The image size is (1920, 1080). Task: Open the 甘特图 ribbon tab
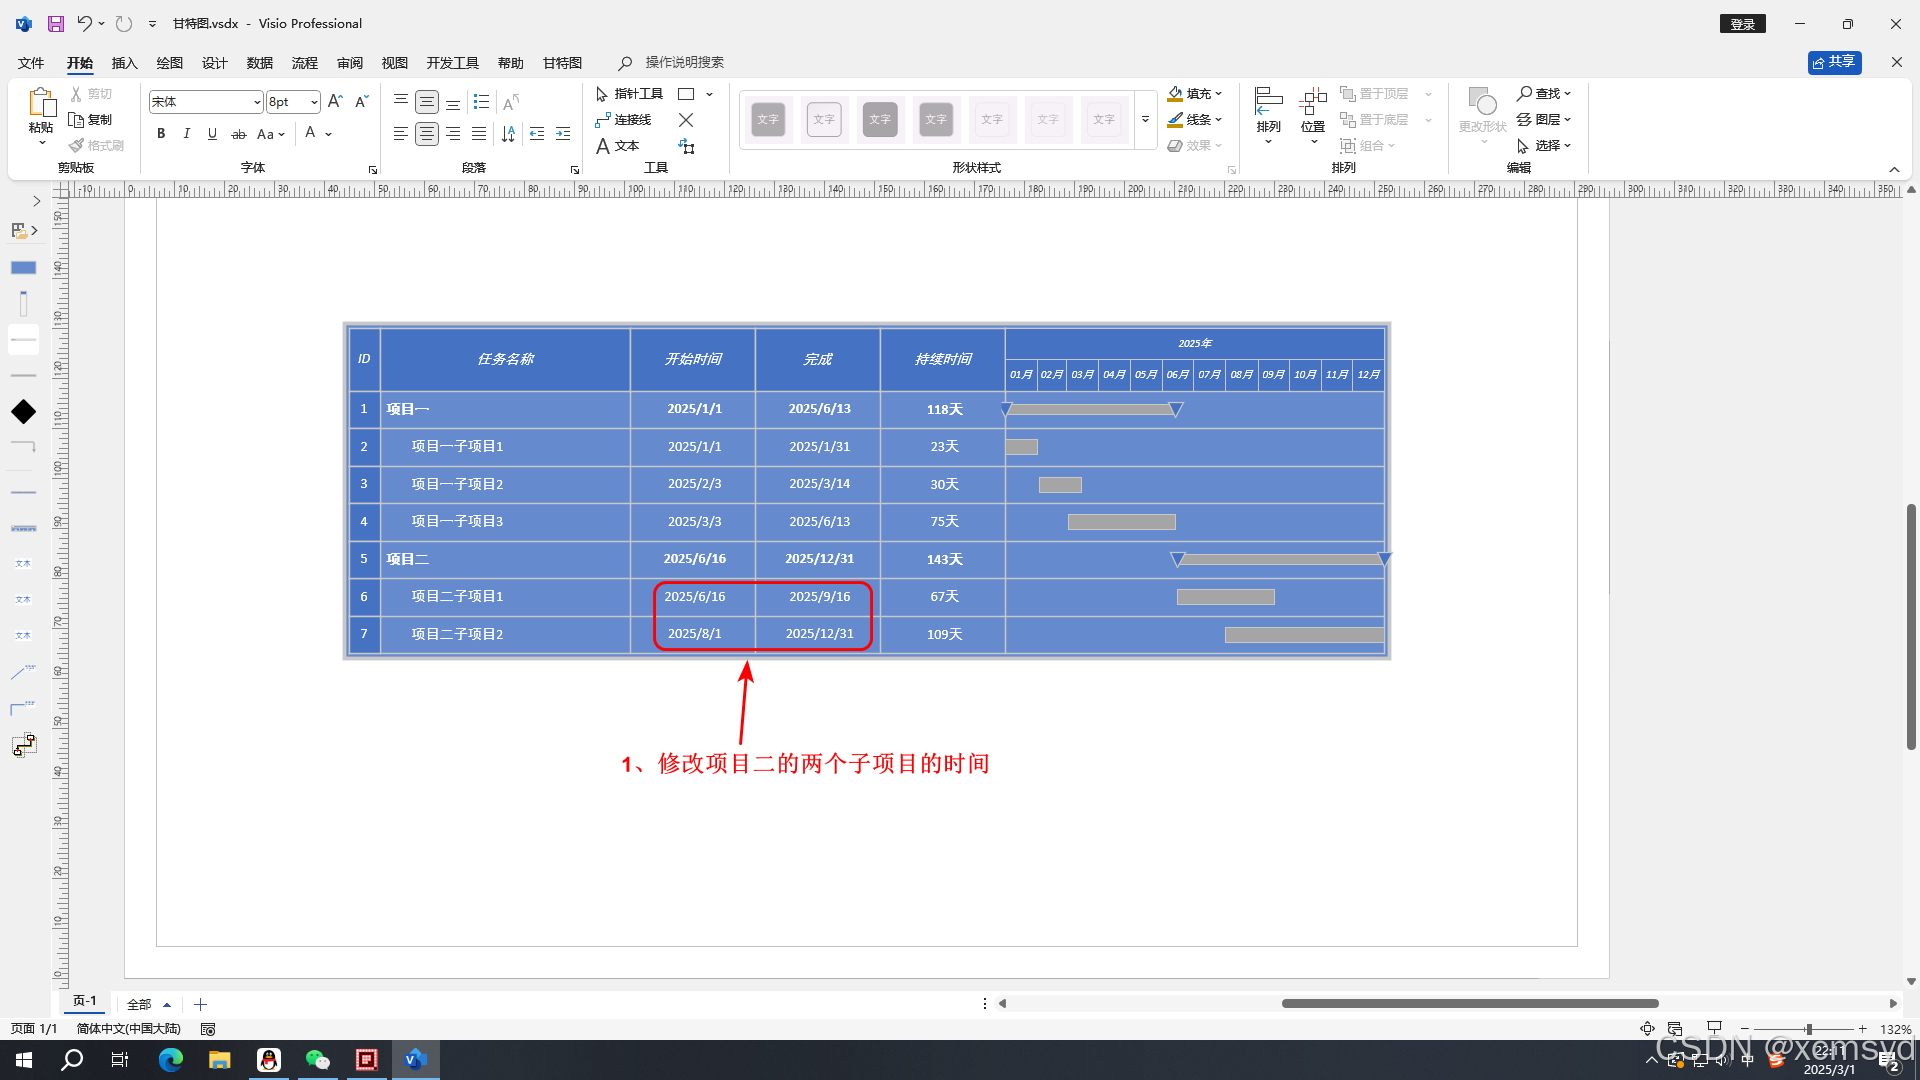(x=562, y=63)
